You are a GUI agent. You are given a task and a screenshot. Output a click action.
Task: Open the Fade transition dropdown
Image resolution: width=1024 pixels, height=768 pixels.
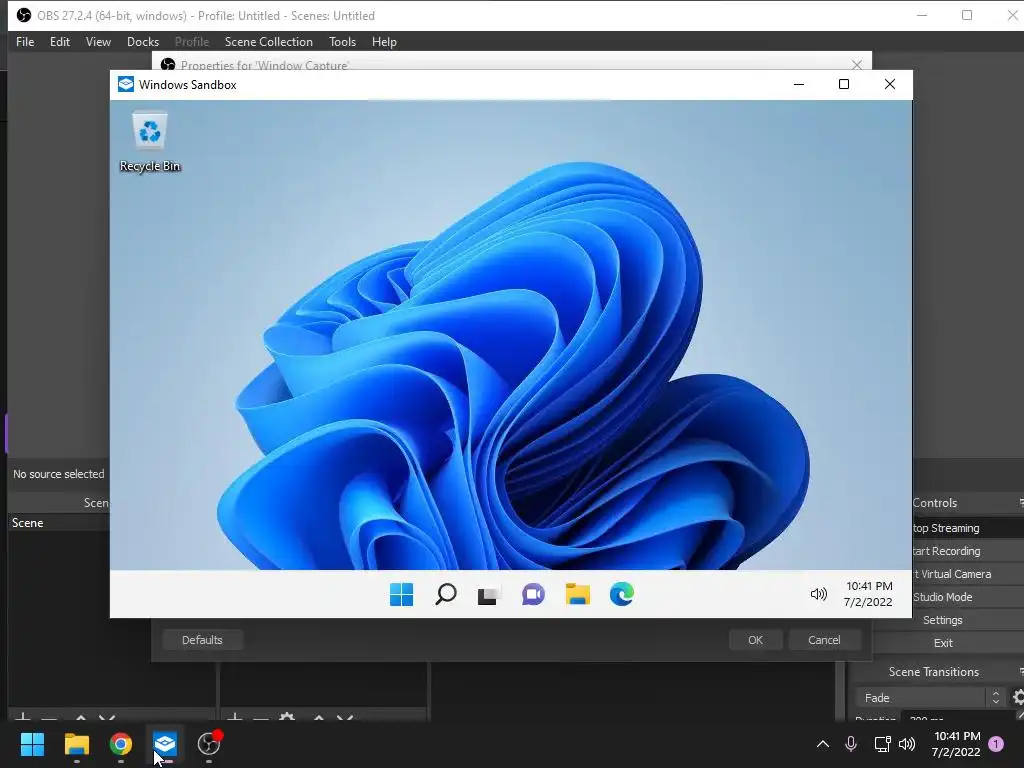929,698
